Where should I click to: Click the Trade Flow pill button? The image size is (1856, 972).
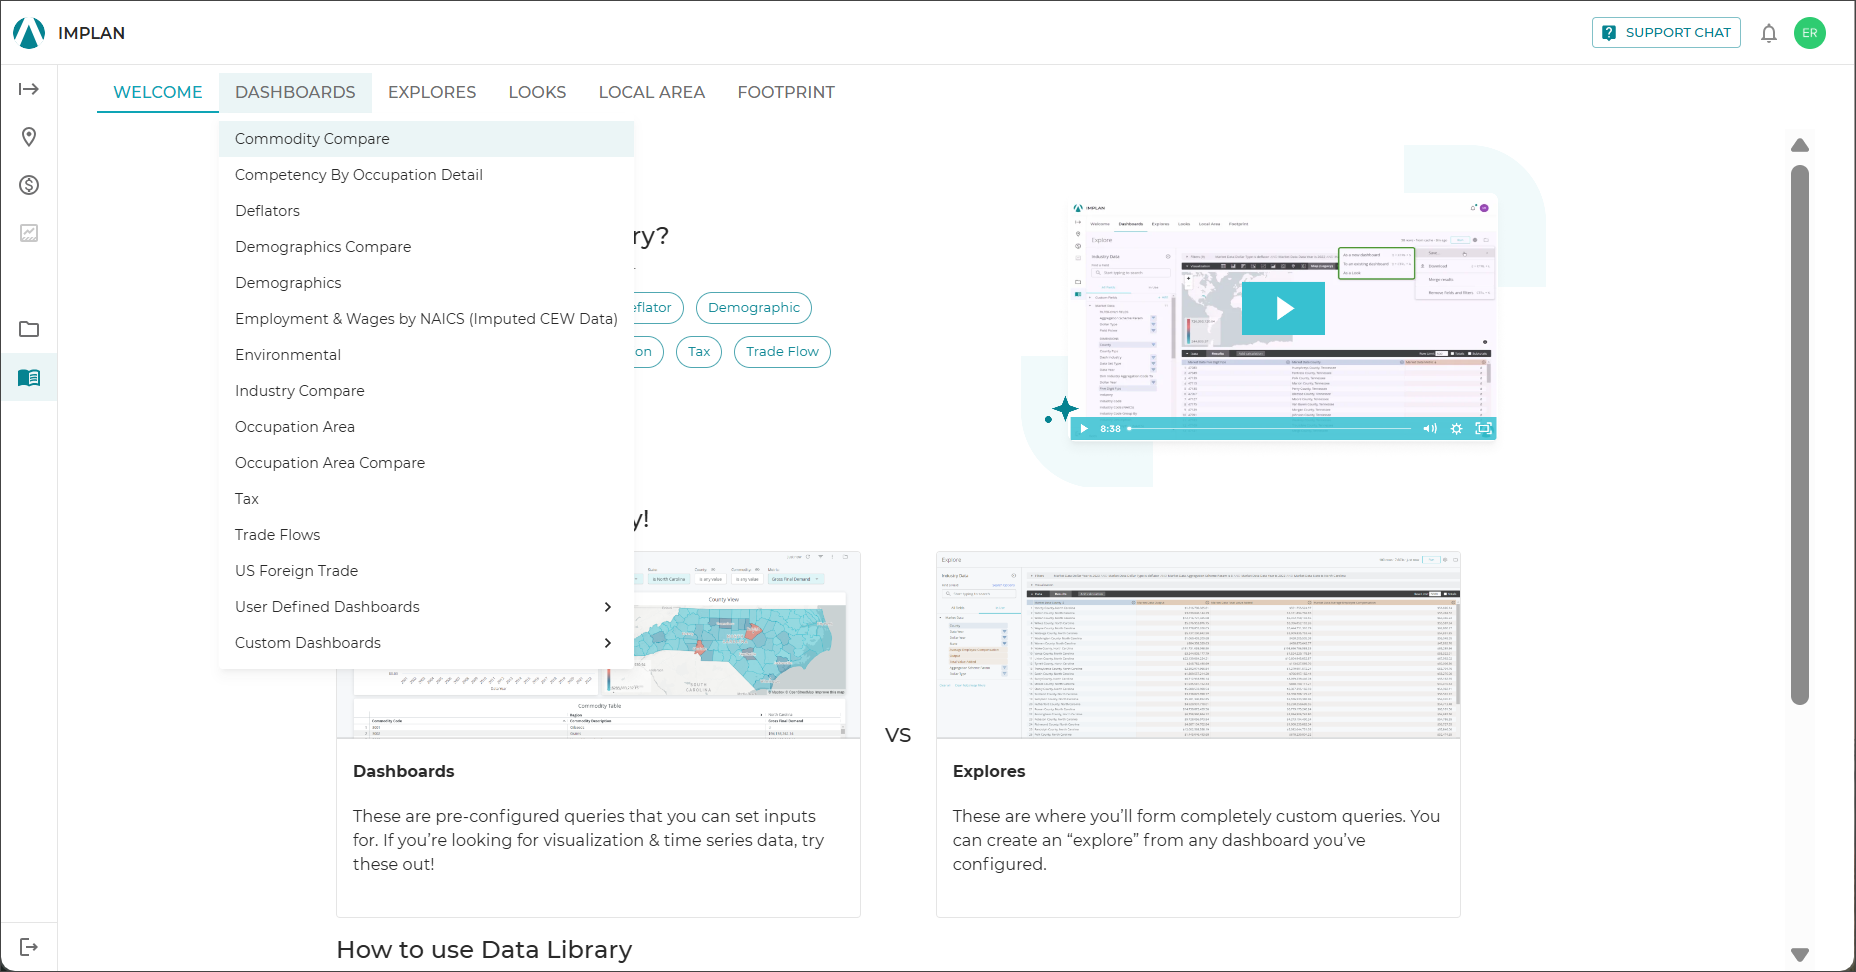coord(782,352)
